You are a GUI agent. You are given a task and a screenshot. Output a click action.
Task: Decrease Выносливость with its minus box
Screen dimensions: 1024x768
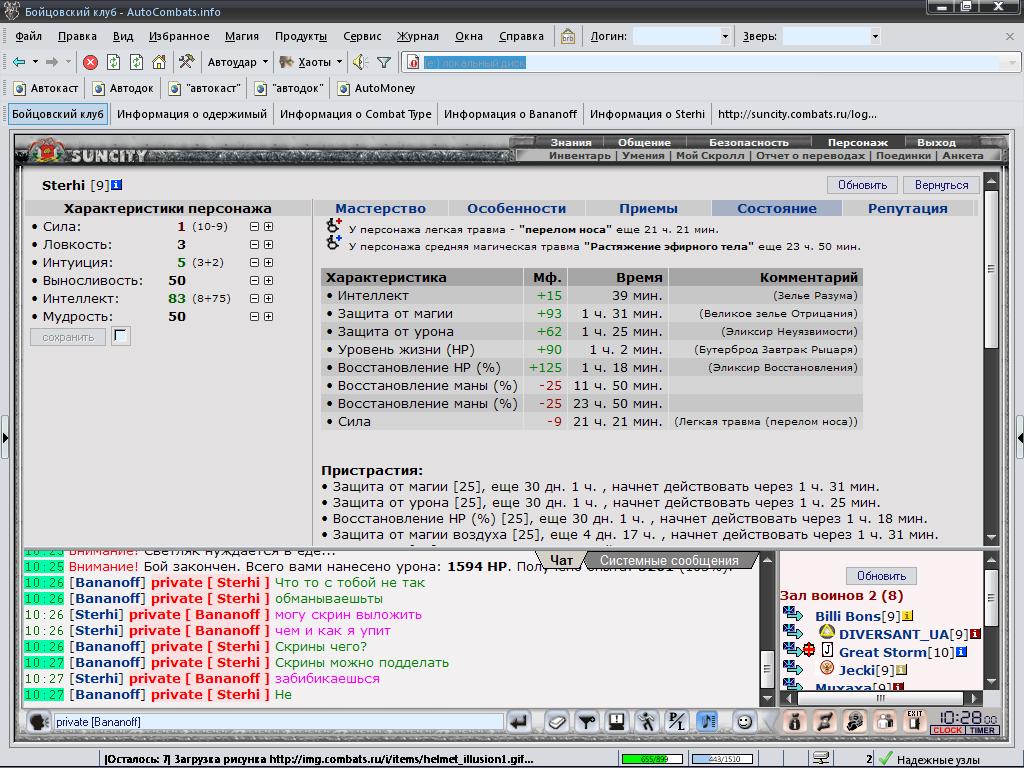(255, 281)
